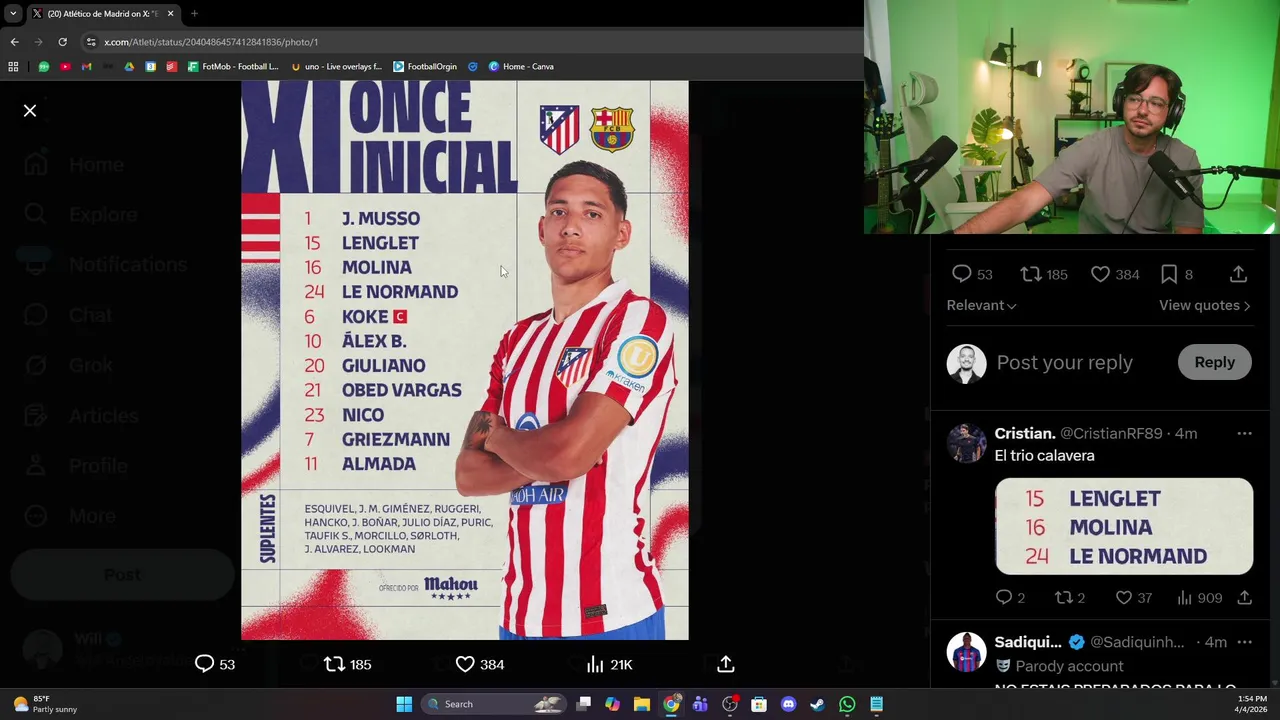Open File Explorer from the taskbar
The image size is (1280, 720).
click(x=642, y=704)
